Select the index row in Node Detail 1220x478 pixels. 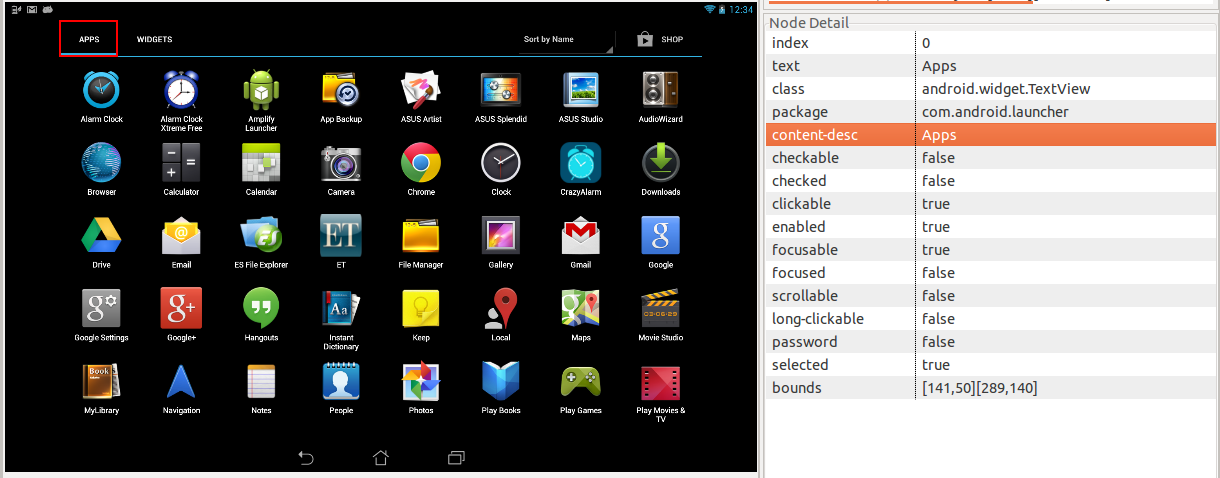point(991,42)
